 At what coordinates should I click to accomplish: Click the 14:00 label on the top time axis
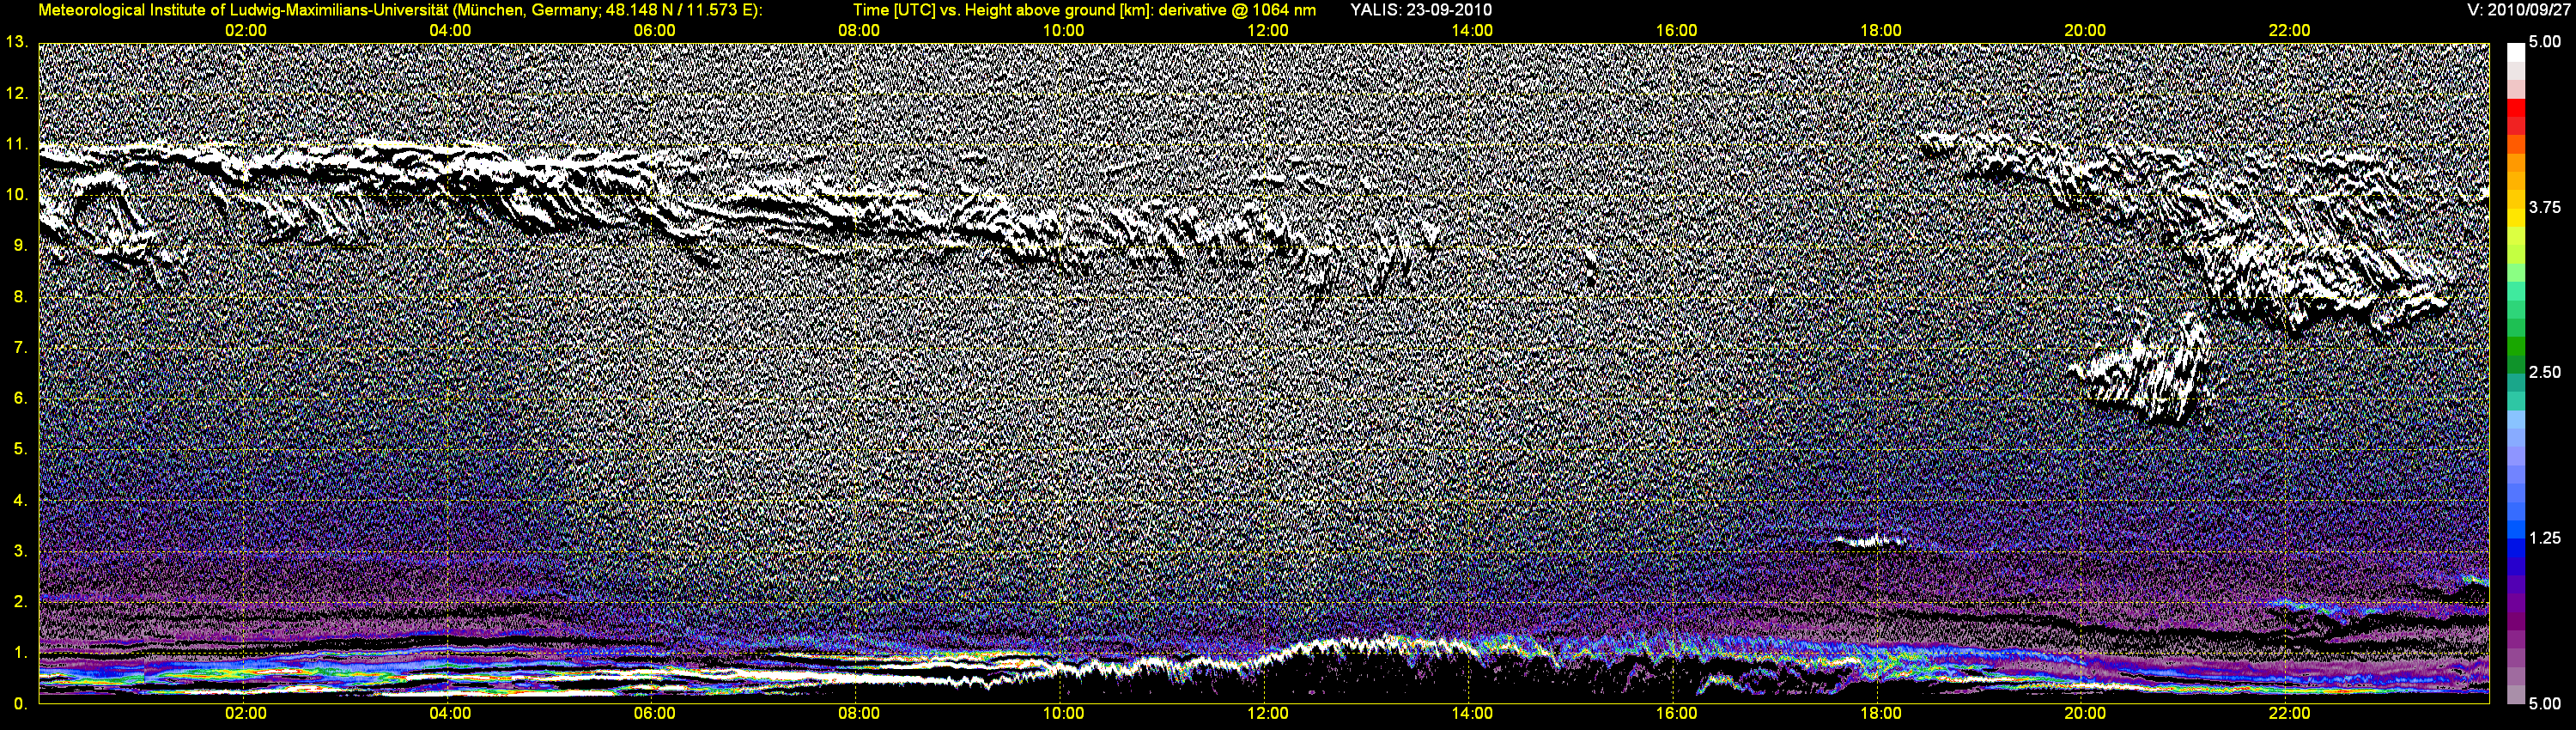(x=1472, y=30)
